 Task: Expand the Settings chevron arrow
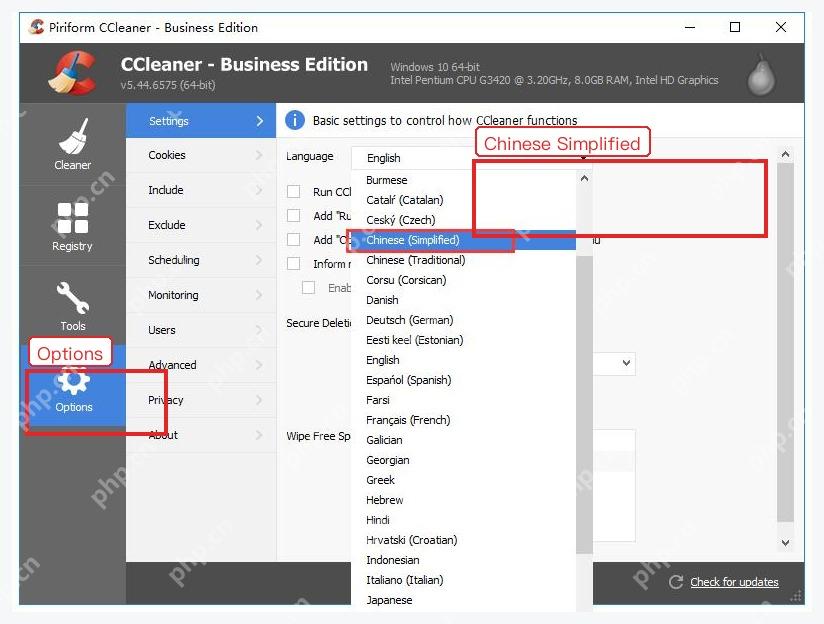click(259, 121)
